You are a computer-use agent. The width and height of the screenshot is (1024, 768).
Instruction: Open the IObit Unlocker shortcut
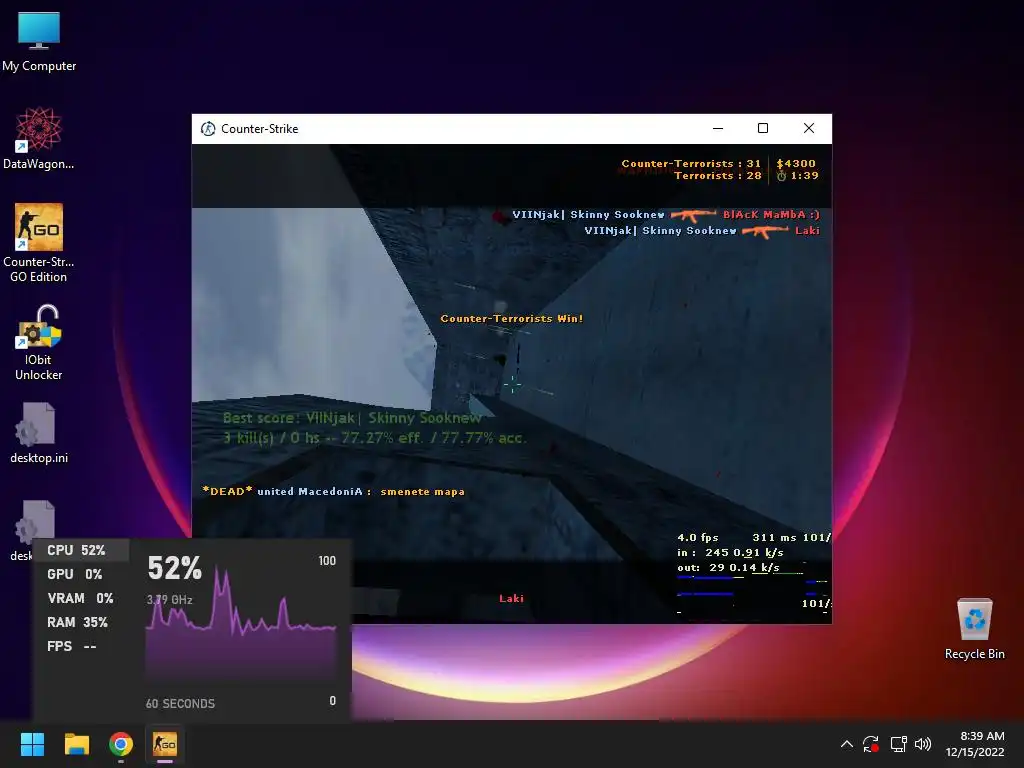coord(39,343)
